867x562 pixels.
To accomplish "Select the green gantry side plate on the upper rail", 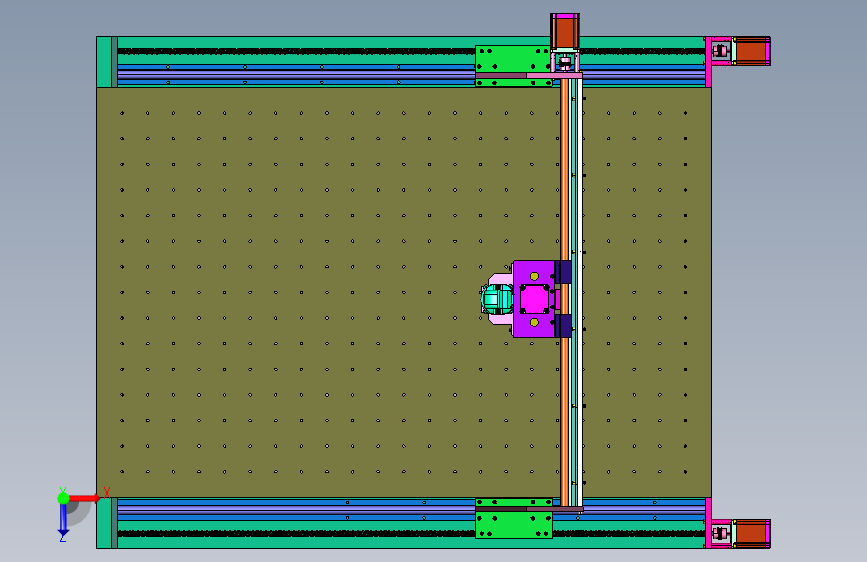I will pyautogui.click(x=513, y=59).
